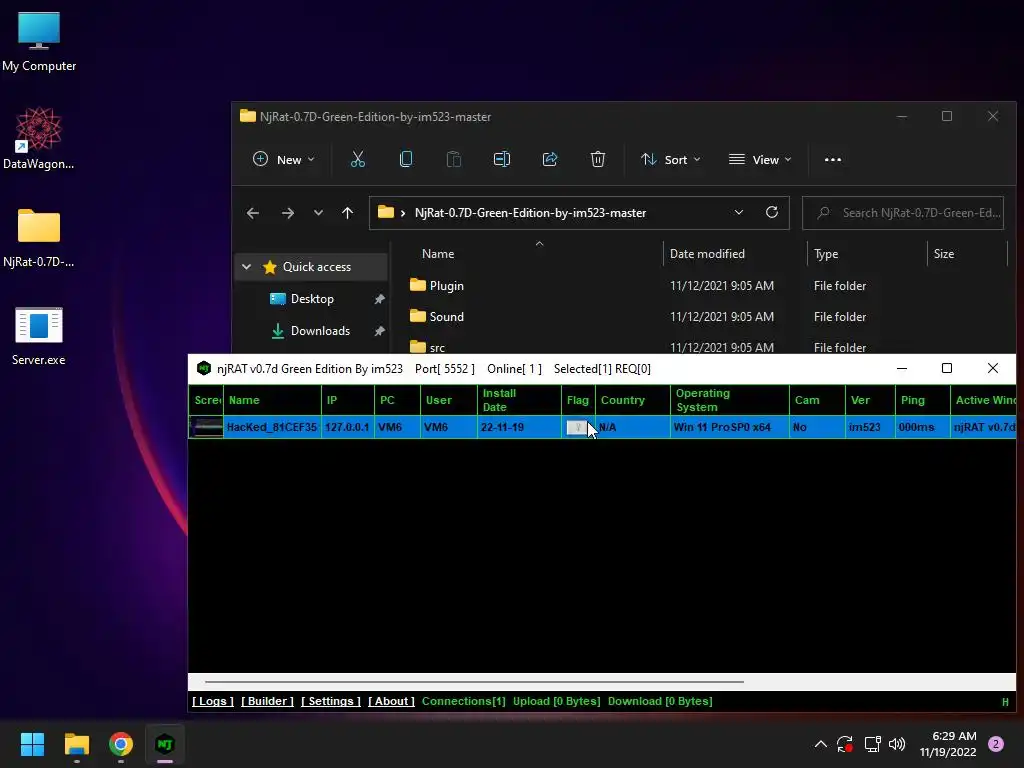Sort clients by Ping column
The width and height of the screenshot is (1024, 768).
[x=923, y=400]
